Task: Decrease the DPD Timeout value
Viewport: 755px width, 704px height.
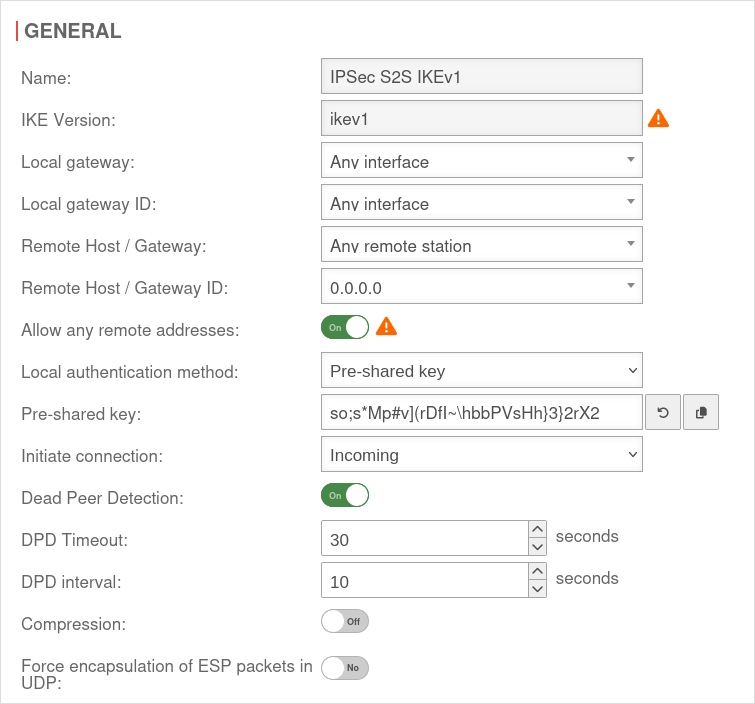Action: pyautogui.click(x=538, y=547)
